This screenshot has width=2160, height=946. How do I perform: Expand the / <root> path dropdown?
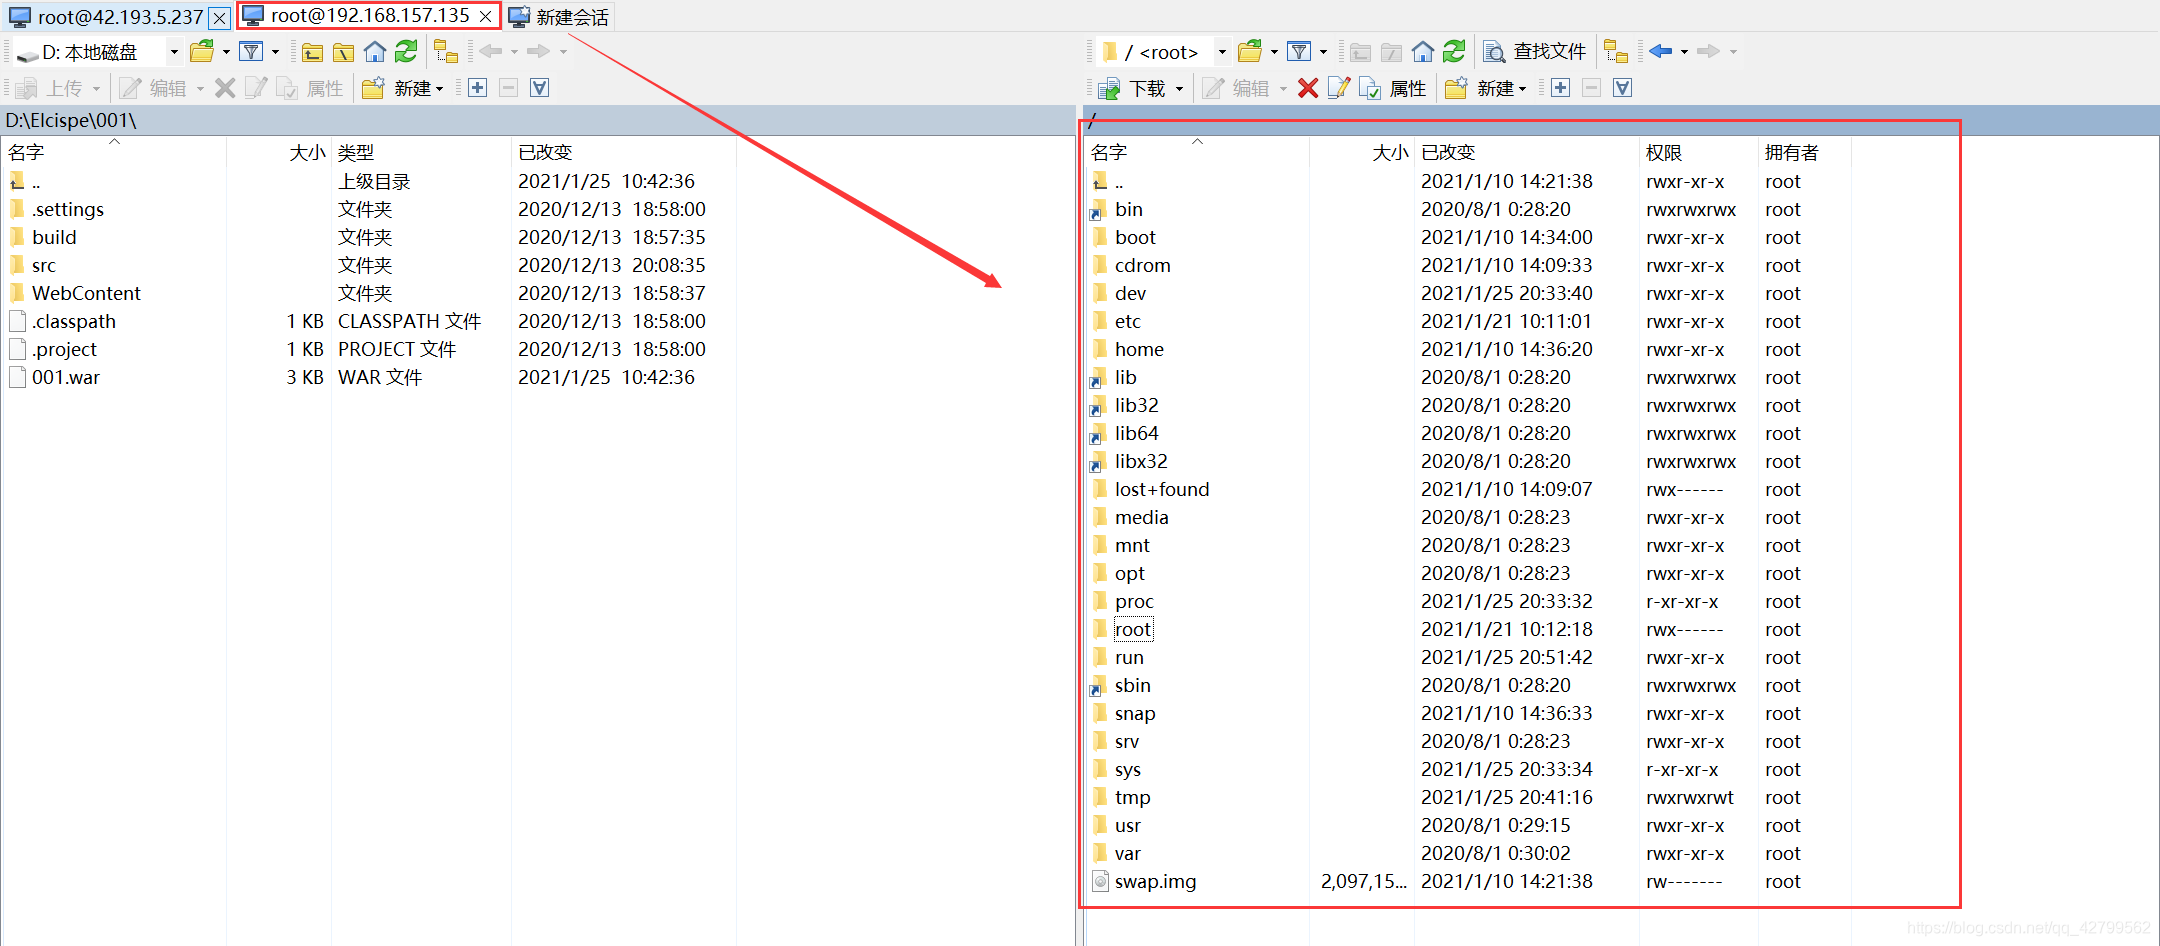click(x=1222, y=52)
